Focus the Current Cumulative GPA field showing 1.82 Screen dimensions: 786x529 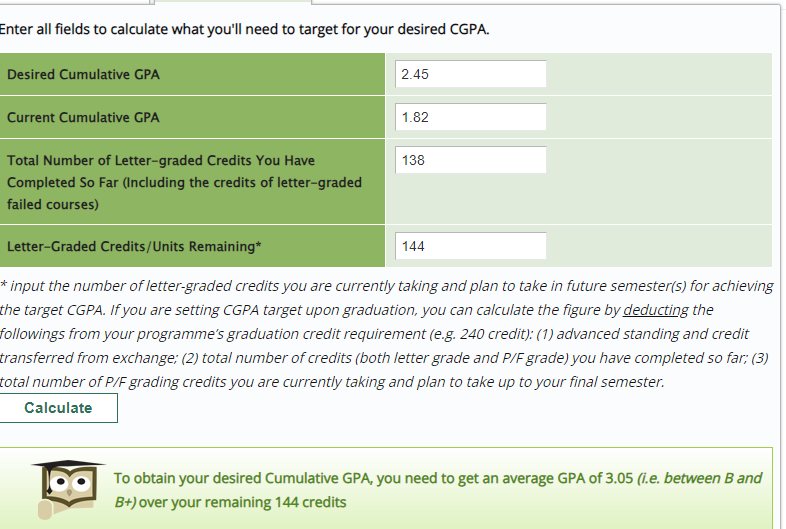pos(471,117)
